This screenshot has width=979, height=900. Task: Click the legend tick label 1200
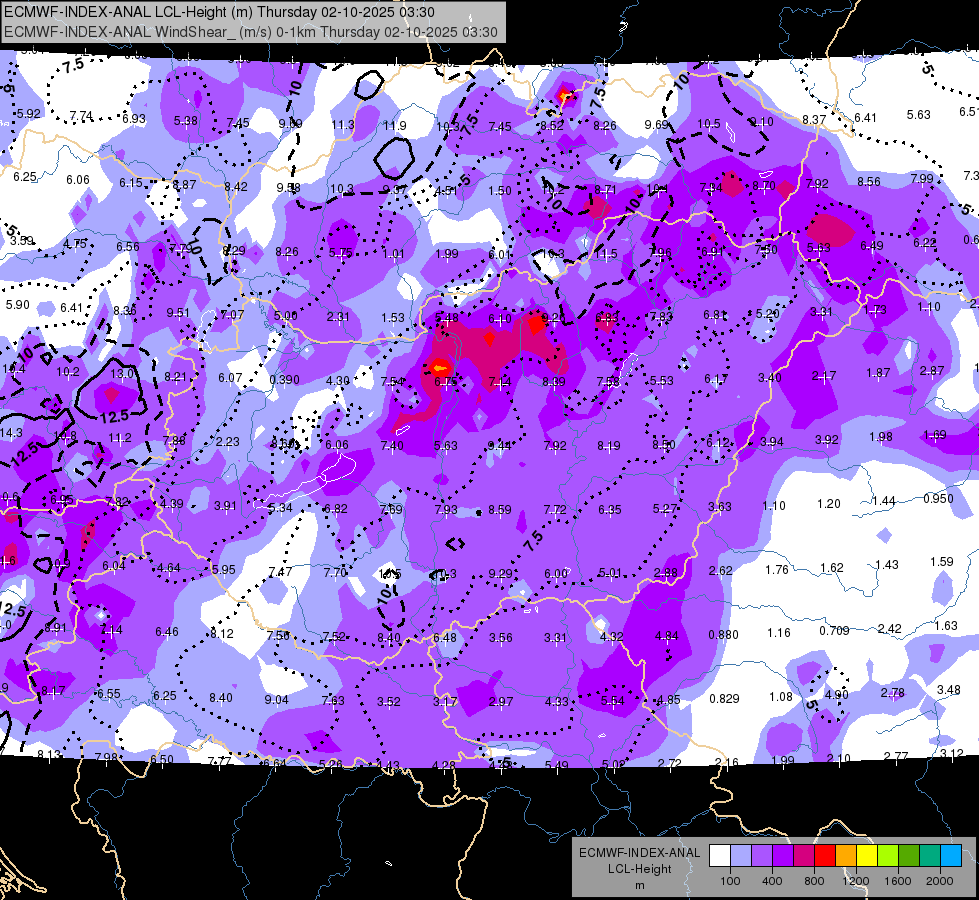pyautogui.click(x=855, y=881)
